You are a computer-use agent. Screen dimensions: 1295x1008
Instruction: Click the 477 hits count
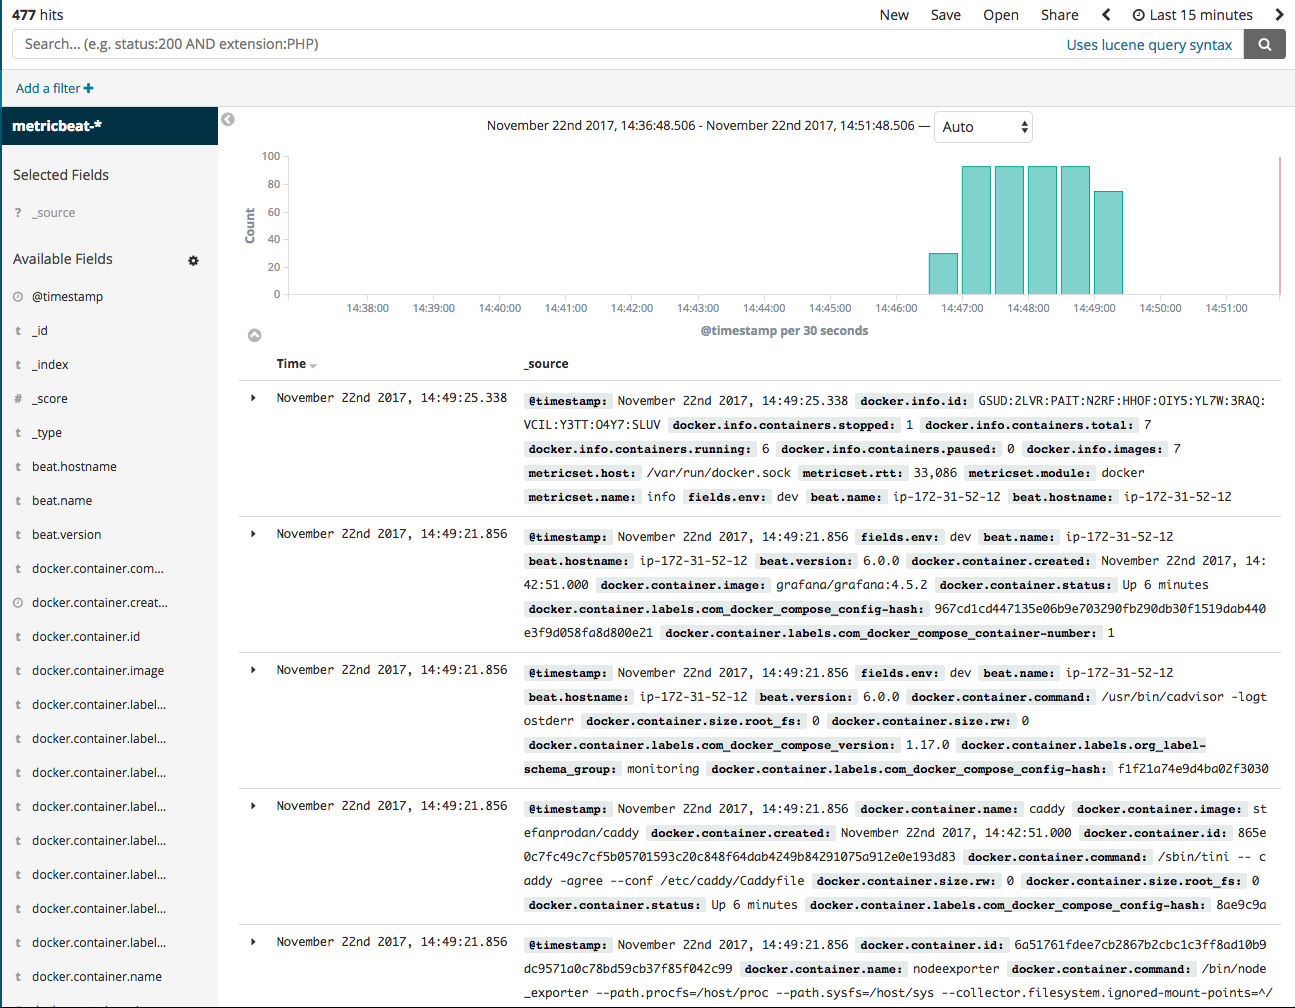(38, 15)
